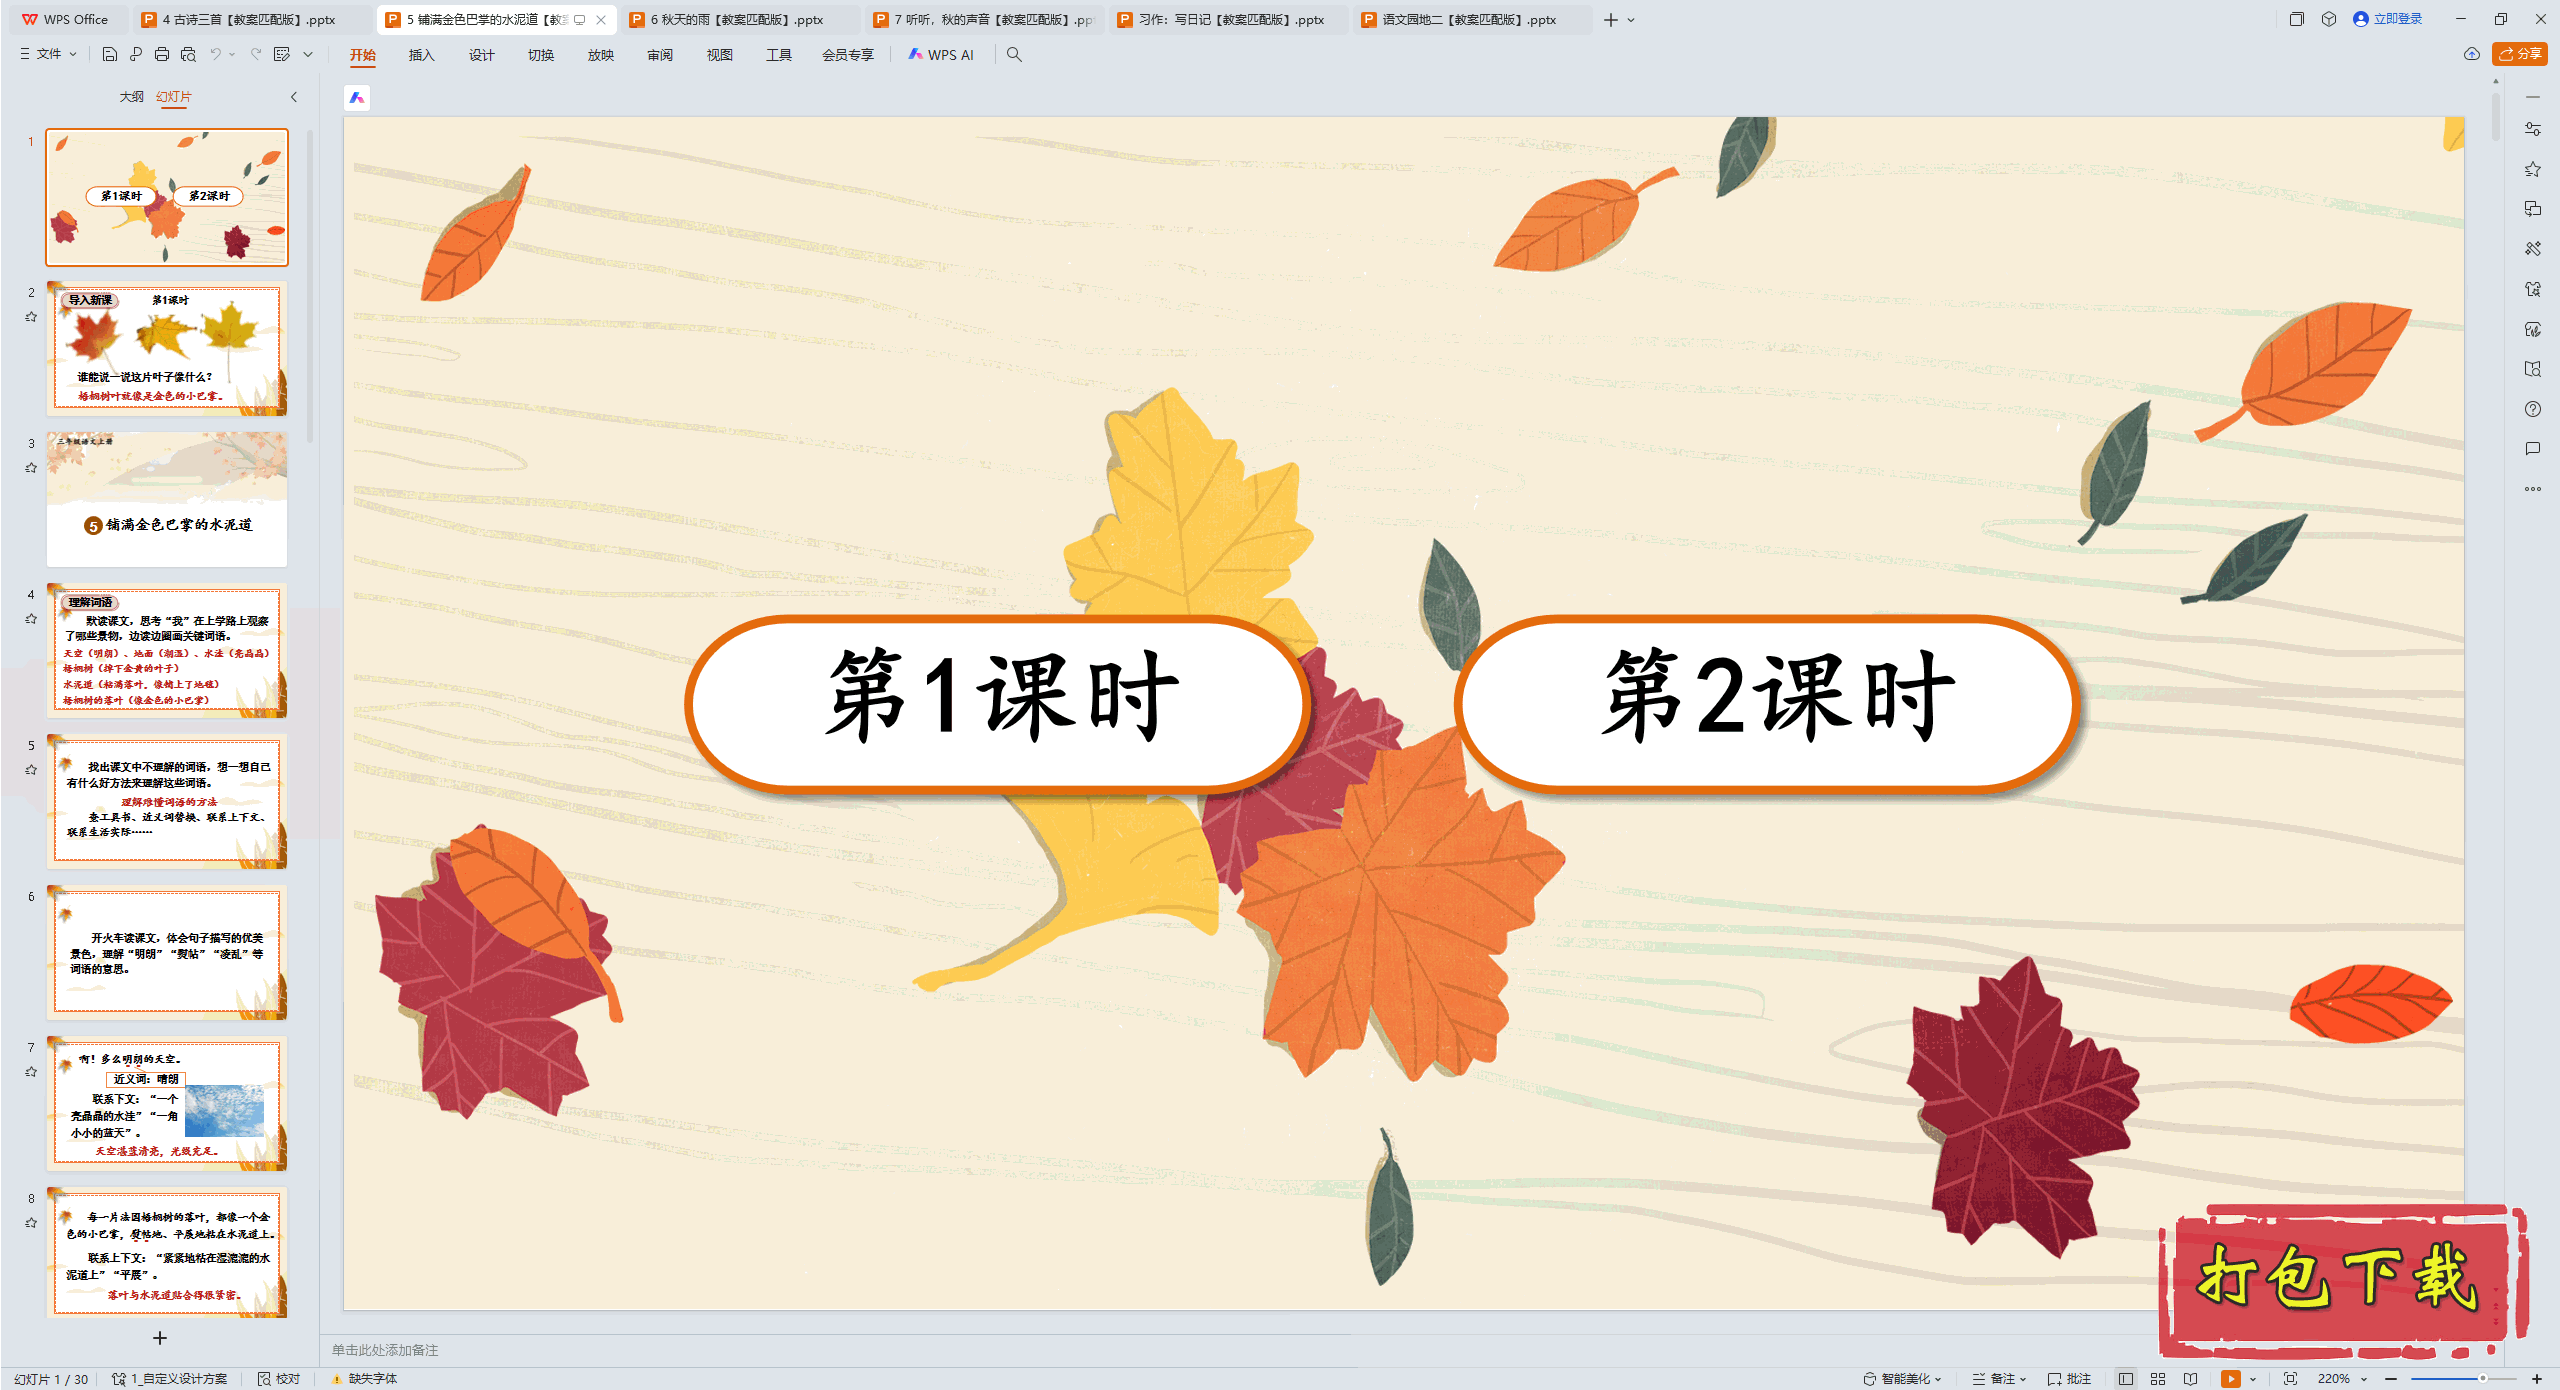Start slideshow with orange play button
The height and width of the screenshot is (1390, 2560).
pyautogui.click(x=2230, y=1378)
